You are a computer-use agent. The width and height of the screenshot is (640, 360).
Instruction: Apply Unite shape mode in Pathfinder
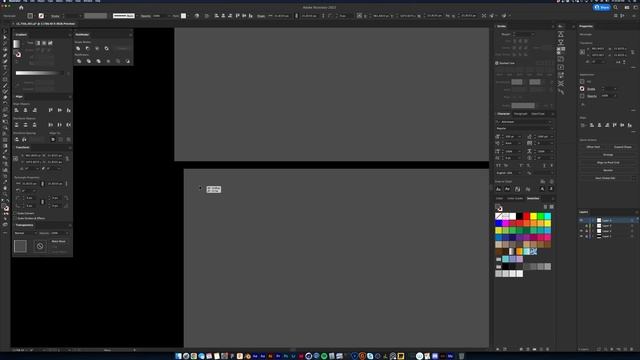pos(78,48)
